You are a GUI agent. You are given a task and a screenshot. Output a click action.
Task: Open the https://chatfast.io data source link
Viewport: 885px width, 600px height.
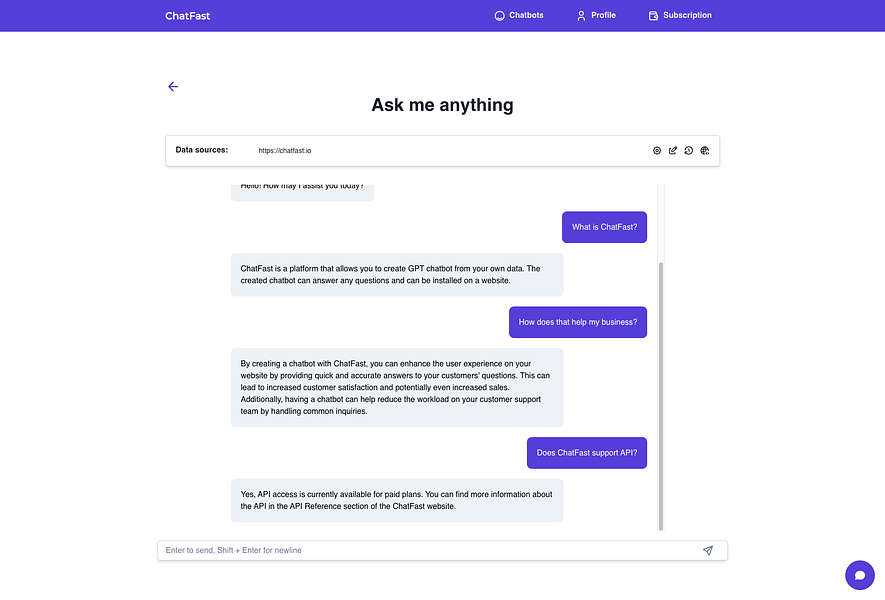[x=285, y=150]
